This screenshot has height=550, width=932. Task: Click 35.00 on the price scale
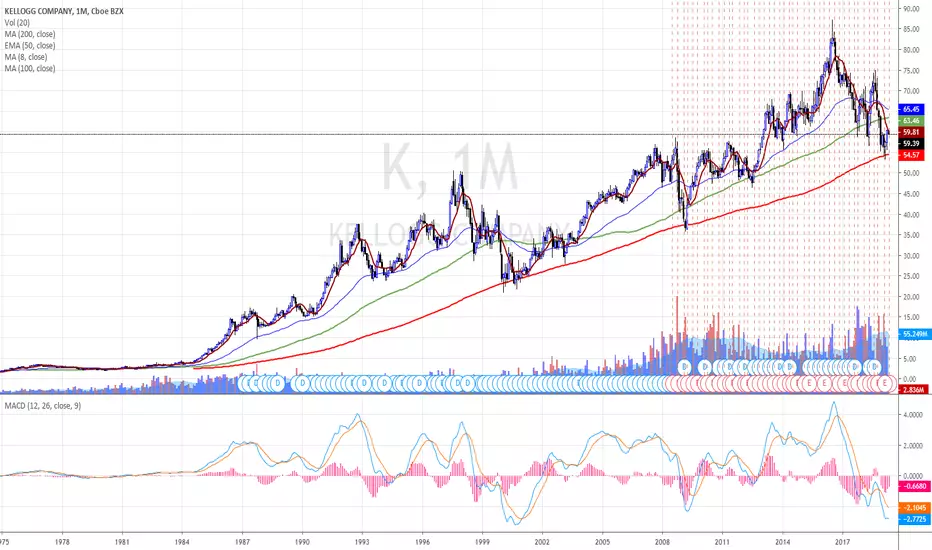(911, 235)
